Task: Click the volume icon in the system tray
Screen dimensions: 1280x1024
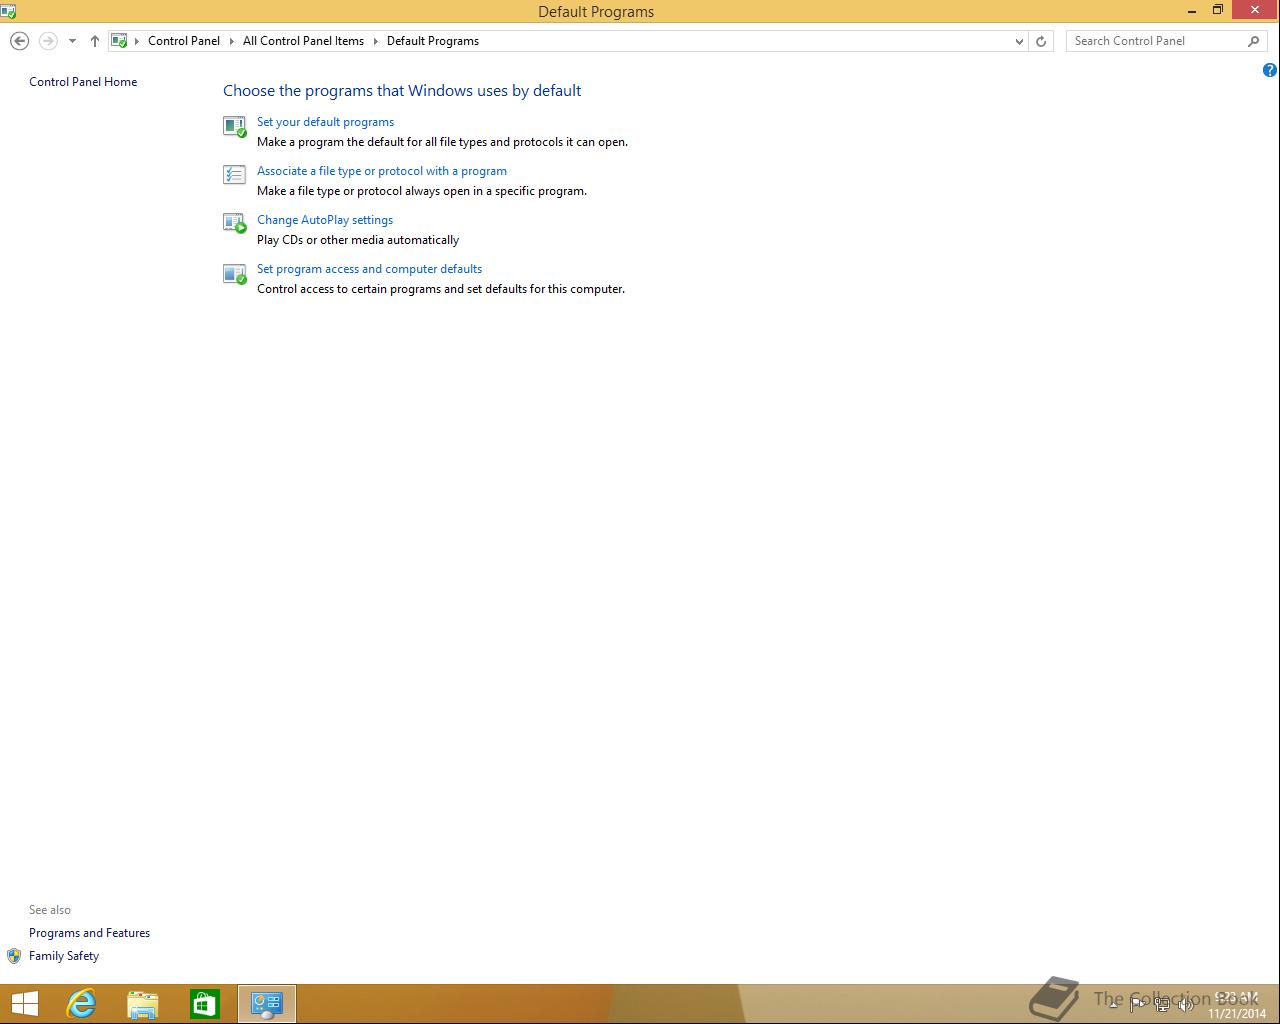Action: coord(1185,1003)
